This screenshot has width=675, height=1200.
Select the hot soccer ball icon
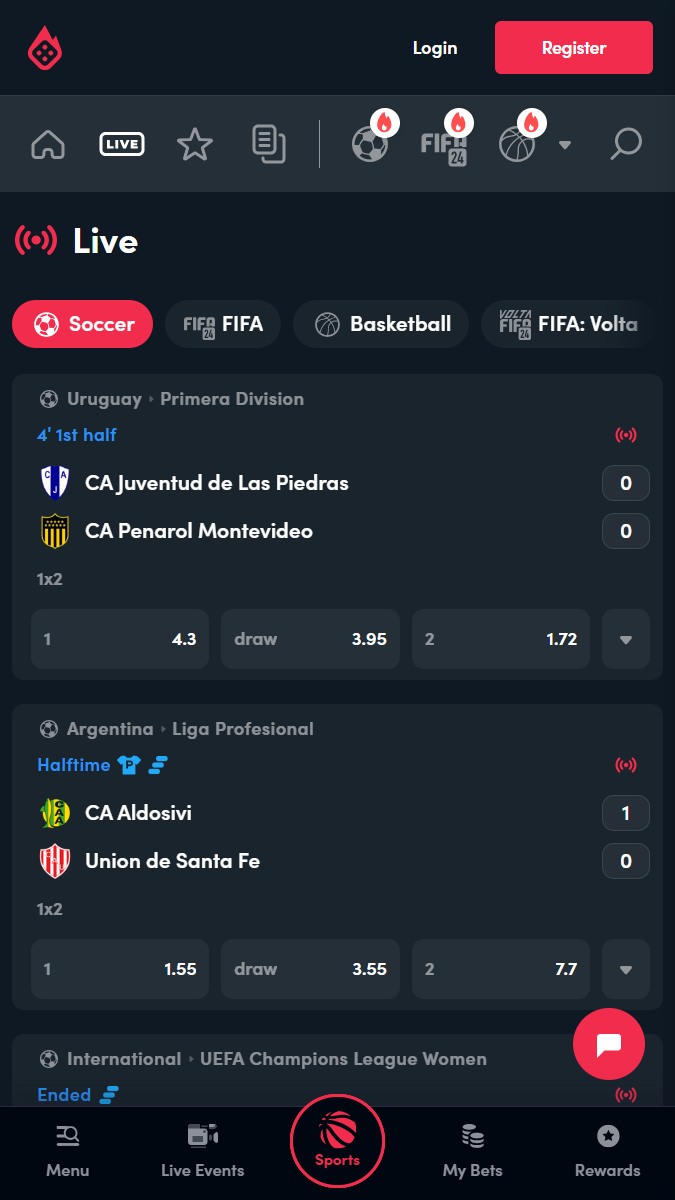pos(371,144)
